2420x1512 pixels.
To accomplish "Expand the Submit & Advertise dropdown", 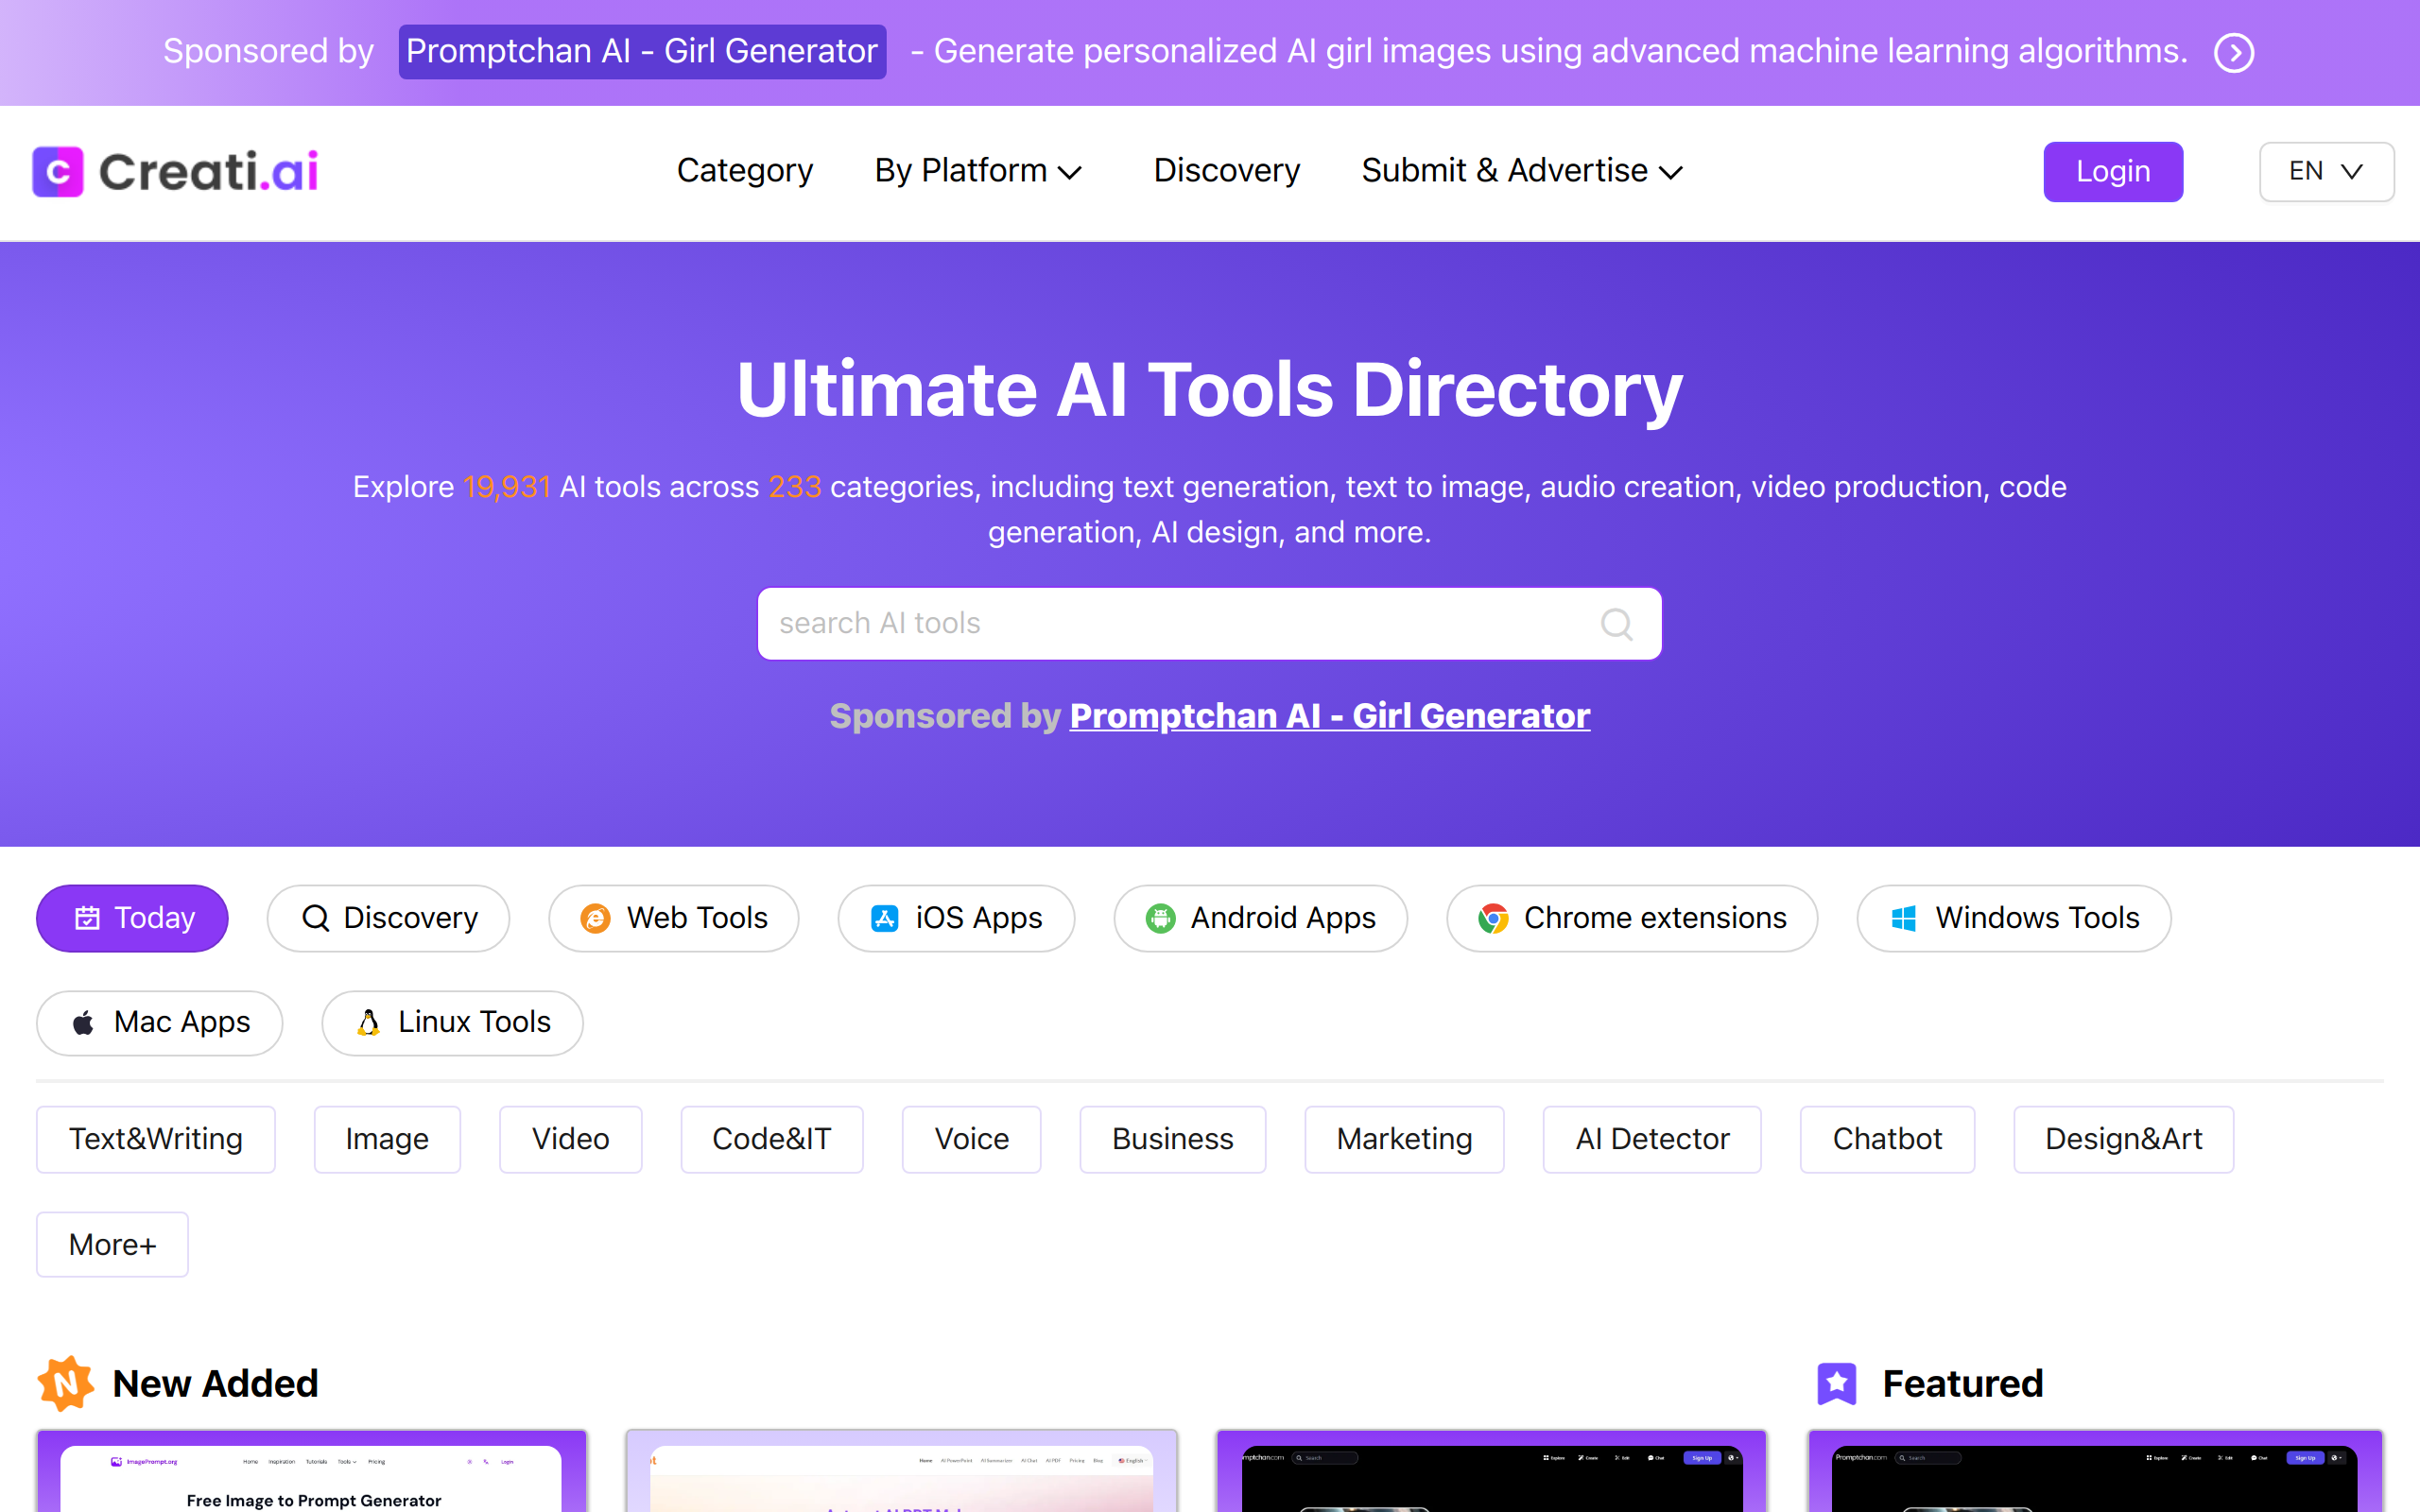I will point(1522,171).
